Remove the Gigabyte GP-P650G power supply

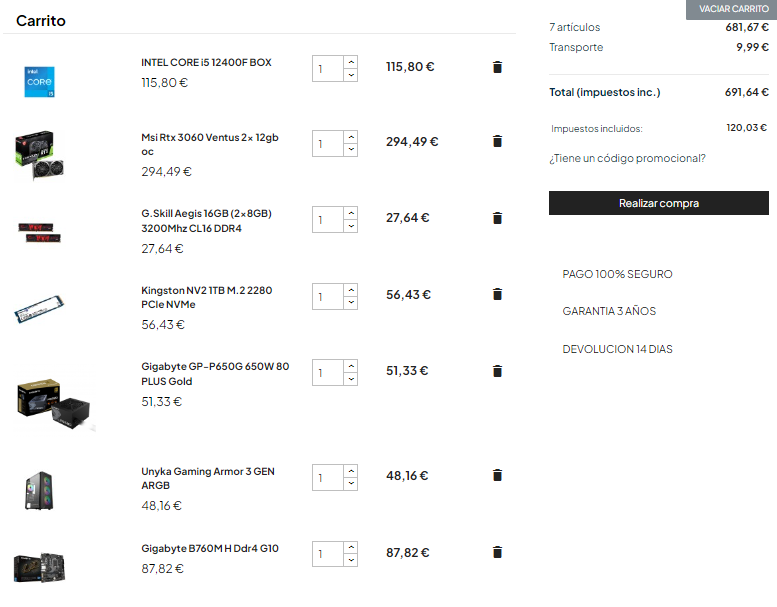[x=497, y=371]
